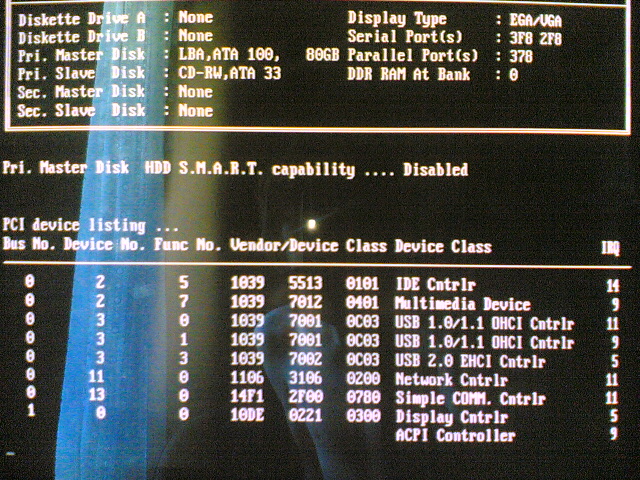Viewport: 640px width, 480px height.
Task: Click the 'LBA,ATA 100,' value
Action: click(229, 54)
